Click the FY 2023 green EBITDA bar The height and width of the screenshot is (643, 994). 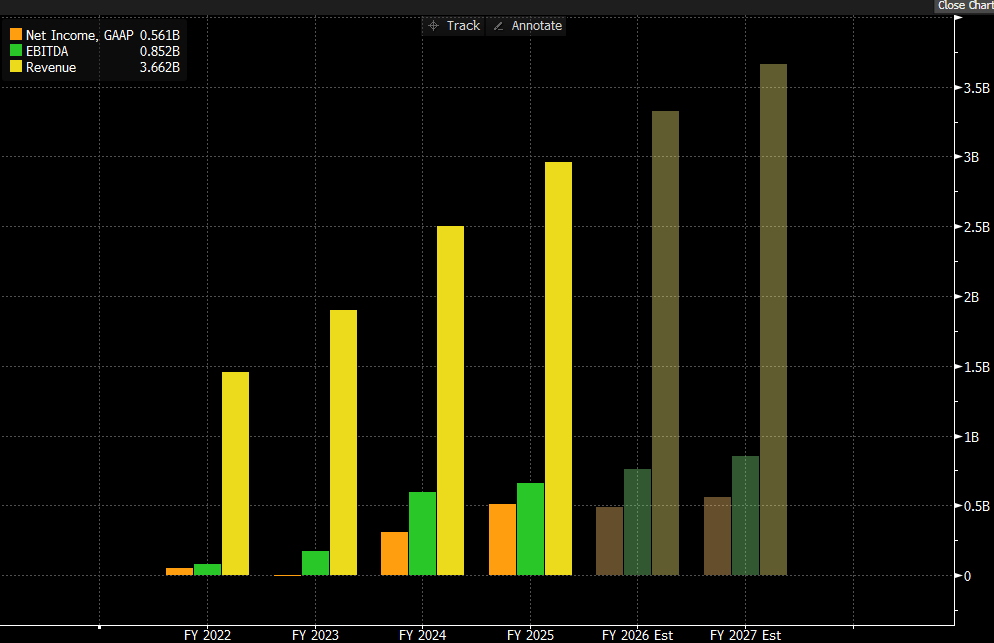pos(315,563)
